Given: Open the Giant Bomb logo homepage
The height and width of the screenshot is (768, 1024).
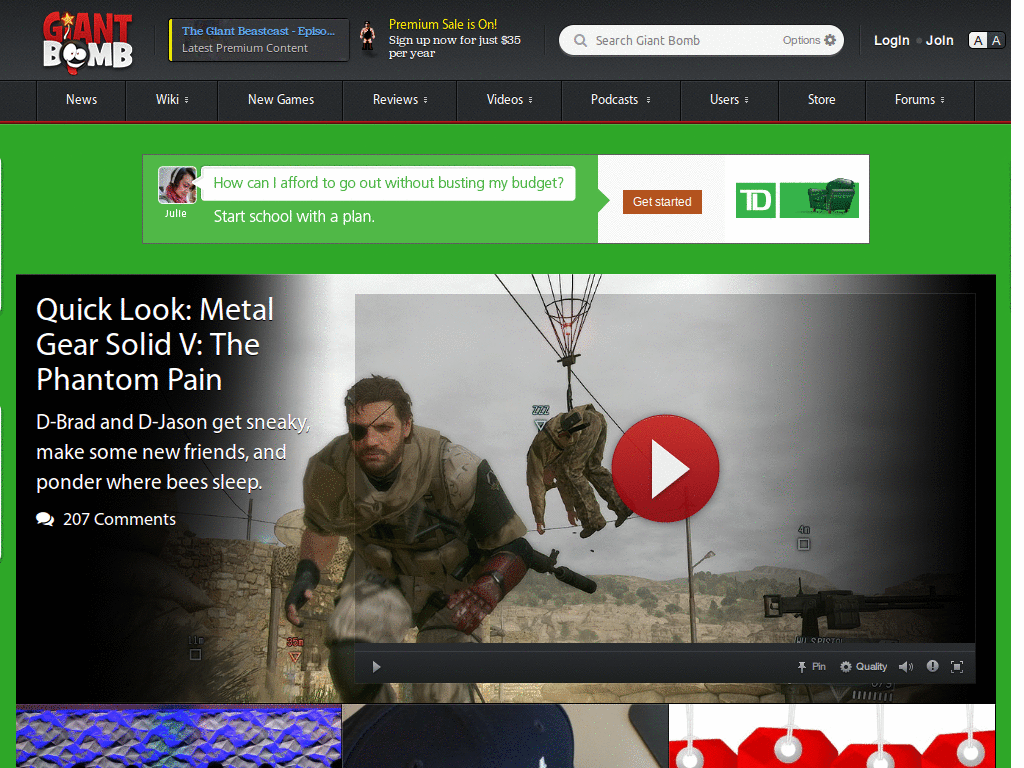Looking at the screenshot, I should click(88, 40).
